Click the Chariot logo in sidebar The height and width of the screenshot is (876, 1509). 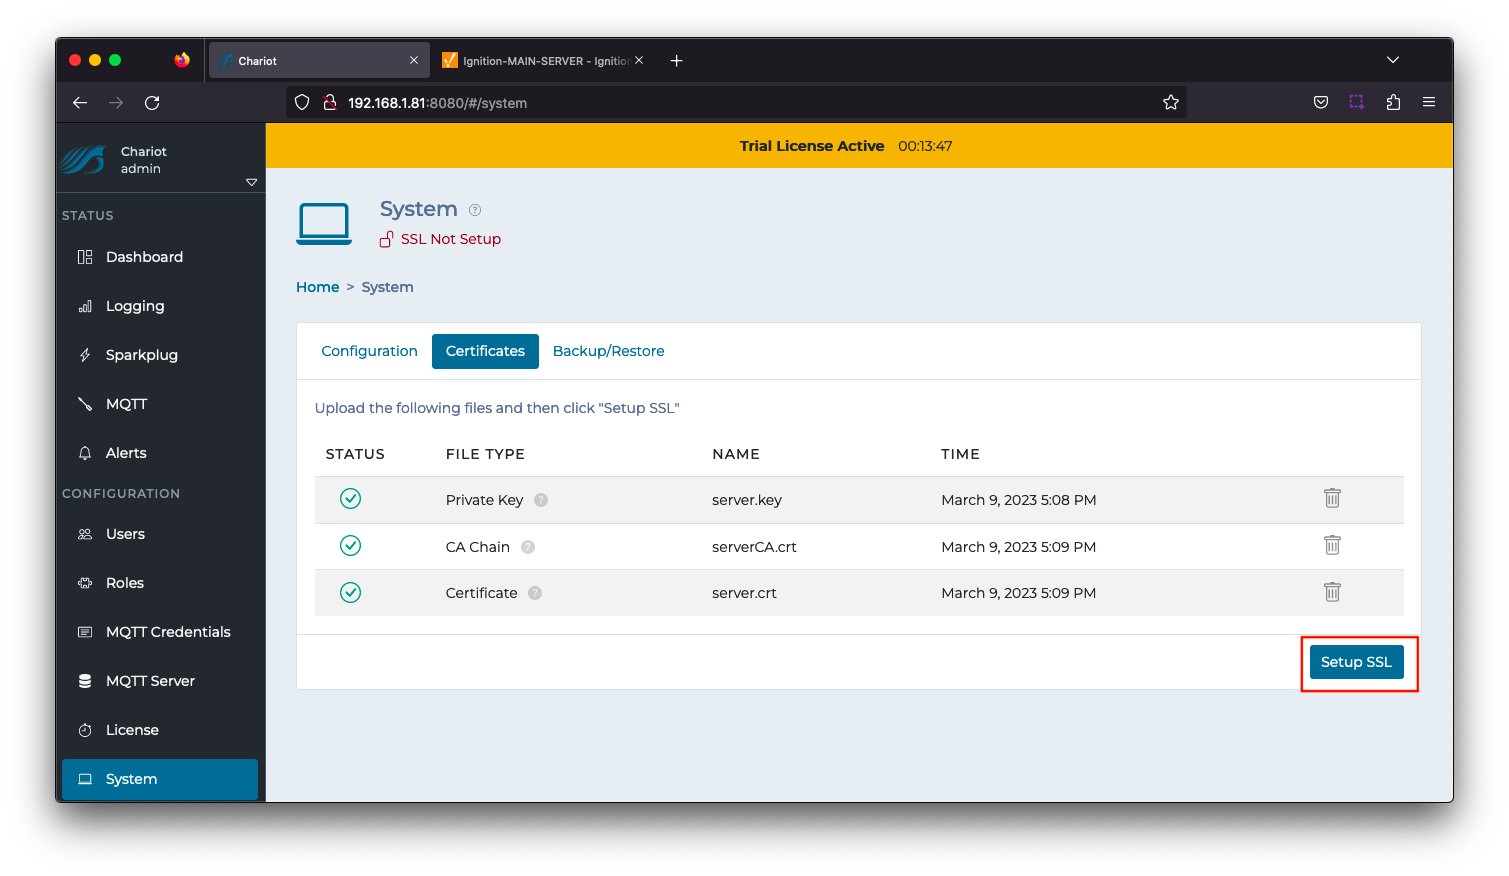pos(83,160)
